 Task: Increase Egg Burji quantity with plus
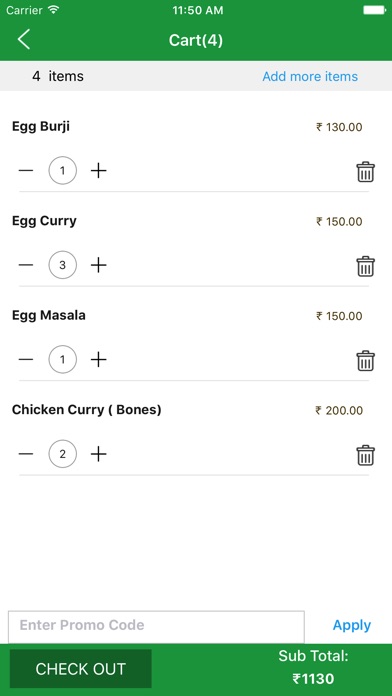[x=99, y=170]
